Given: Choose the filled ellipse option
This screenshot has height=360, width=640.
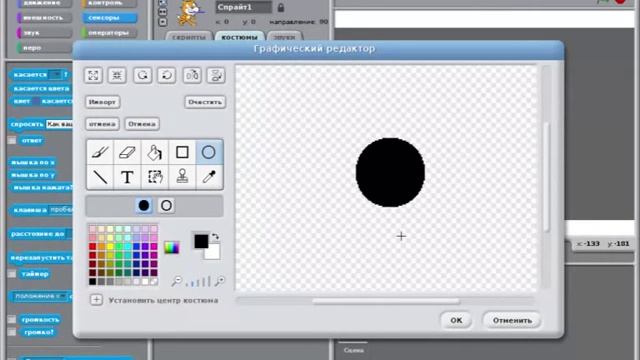Looking at the screenshot, I should click(144, 205).
